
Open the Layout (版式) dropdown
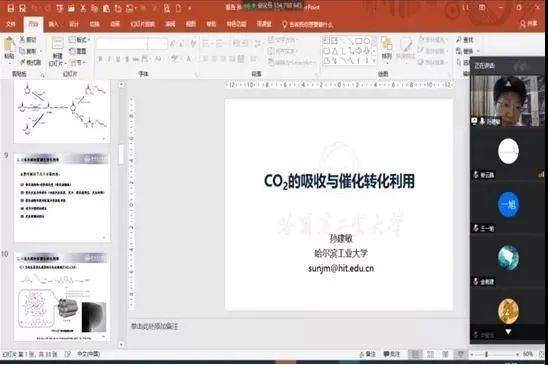79,40
